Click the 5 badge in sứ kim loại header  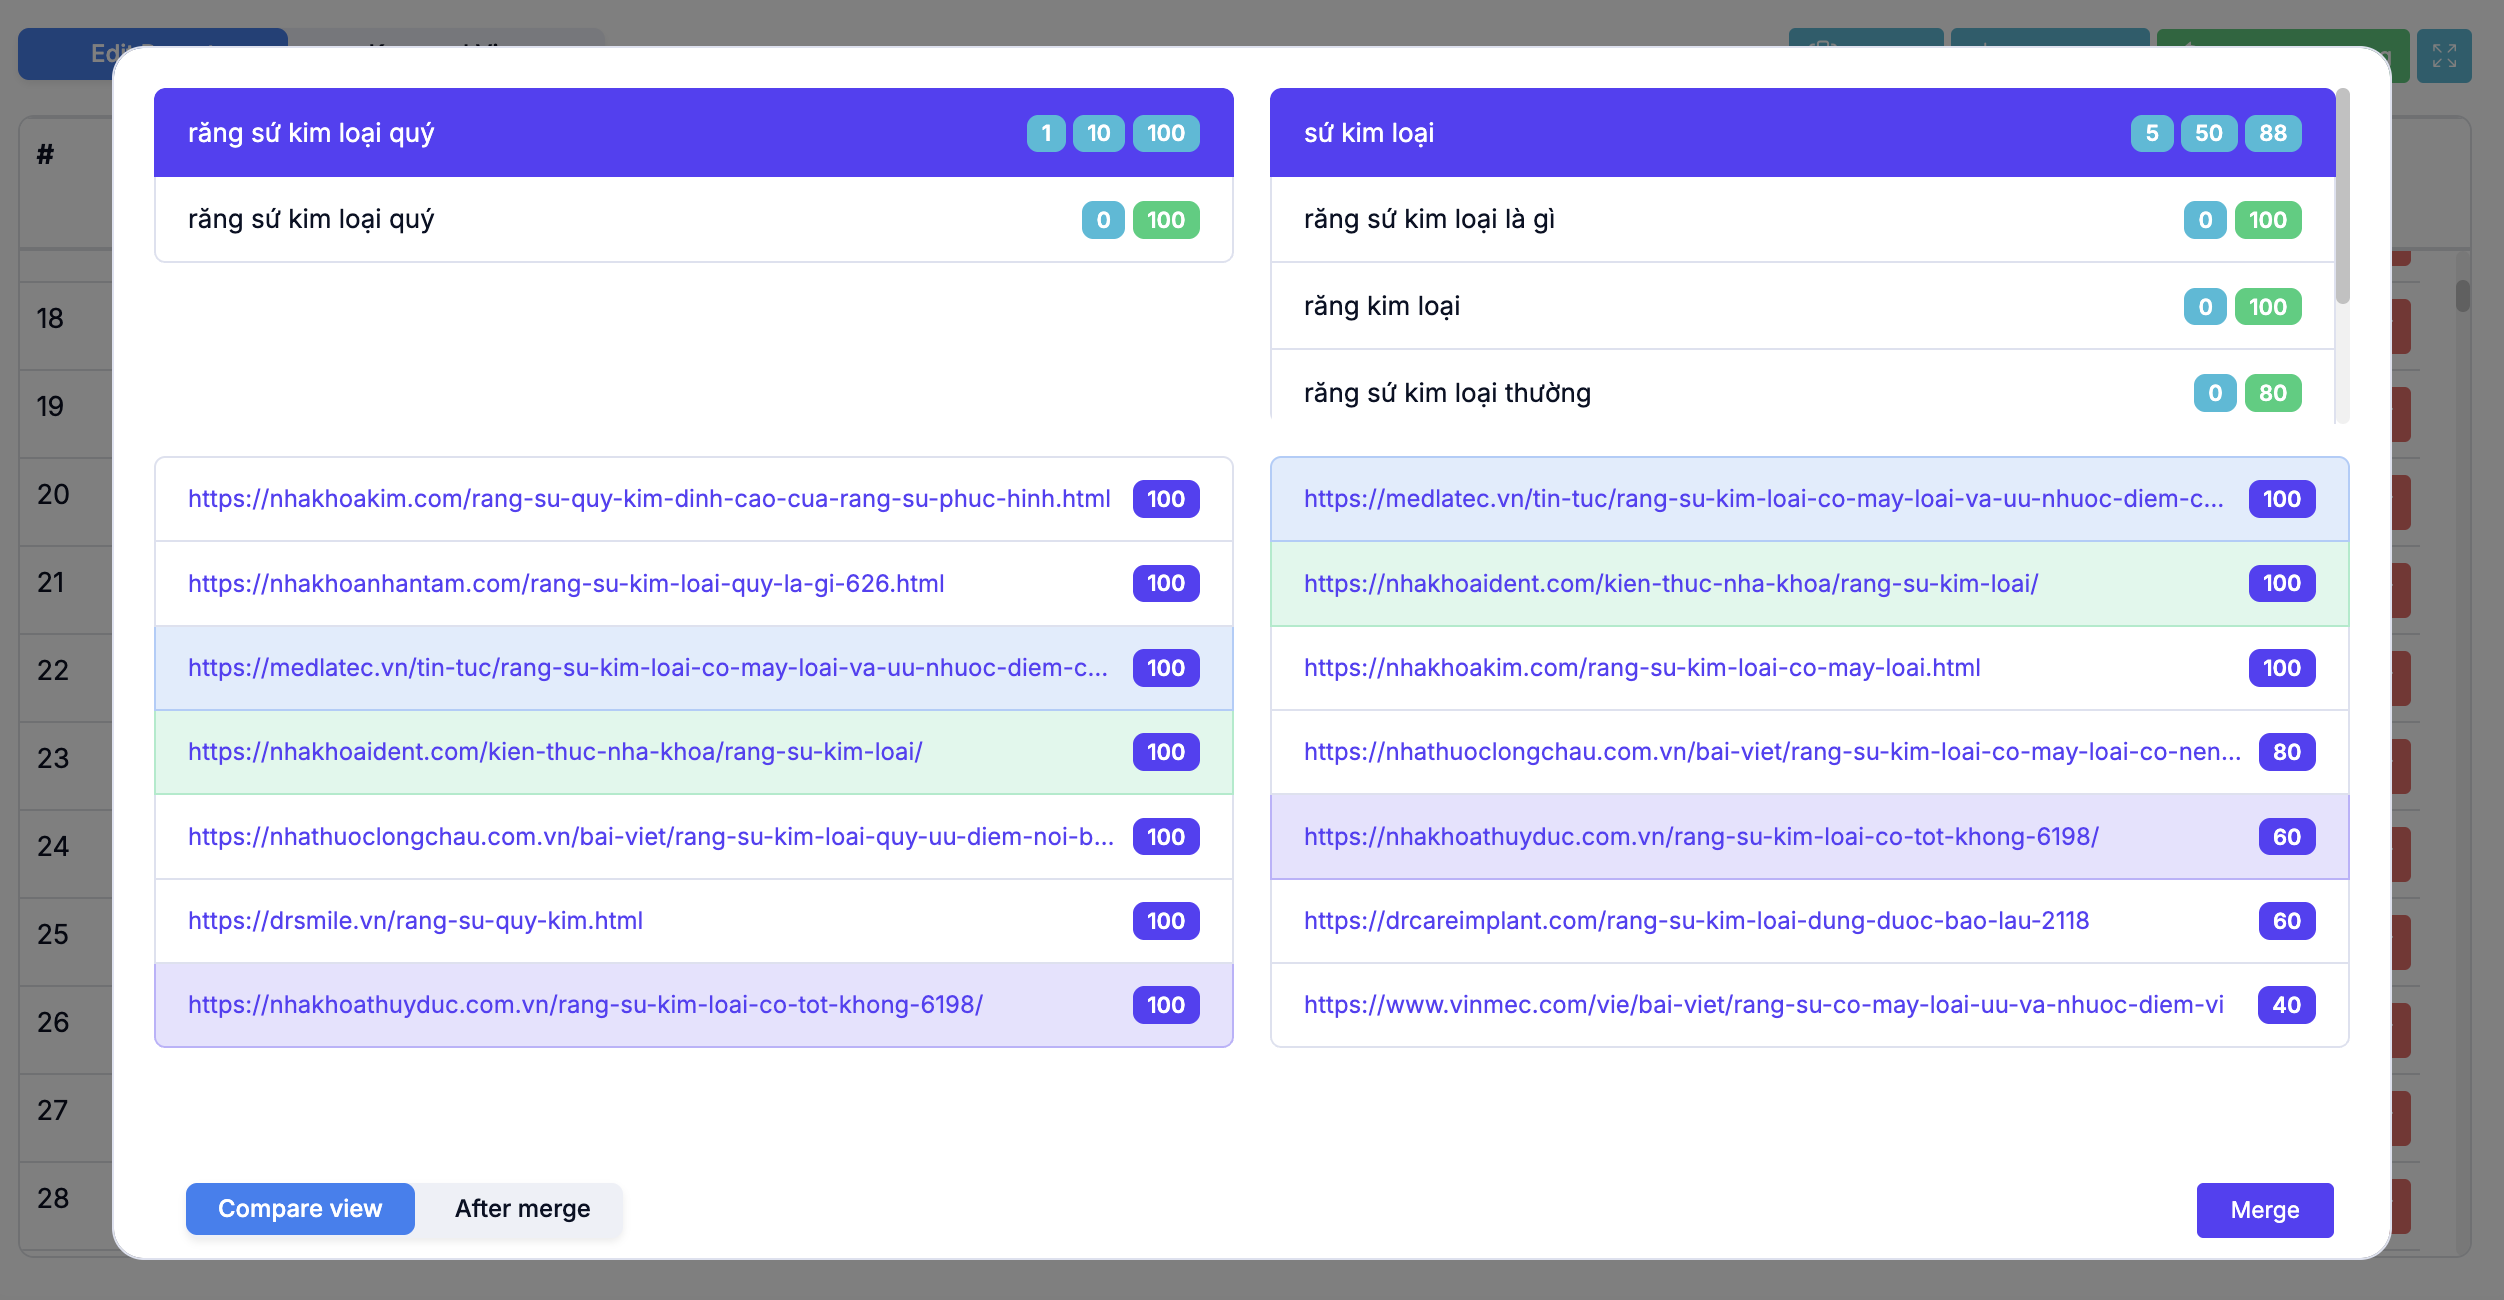tap(2152, 133)
